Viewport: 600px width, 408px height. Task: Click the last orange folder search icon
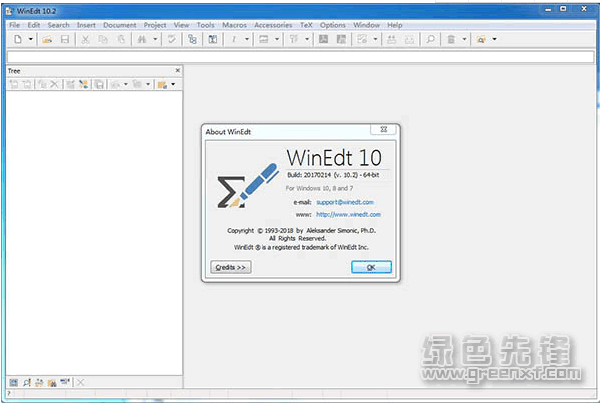481,39
